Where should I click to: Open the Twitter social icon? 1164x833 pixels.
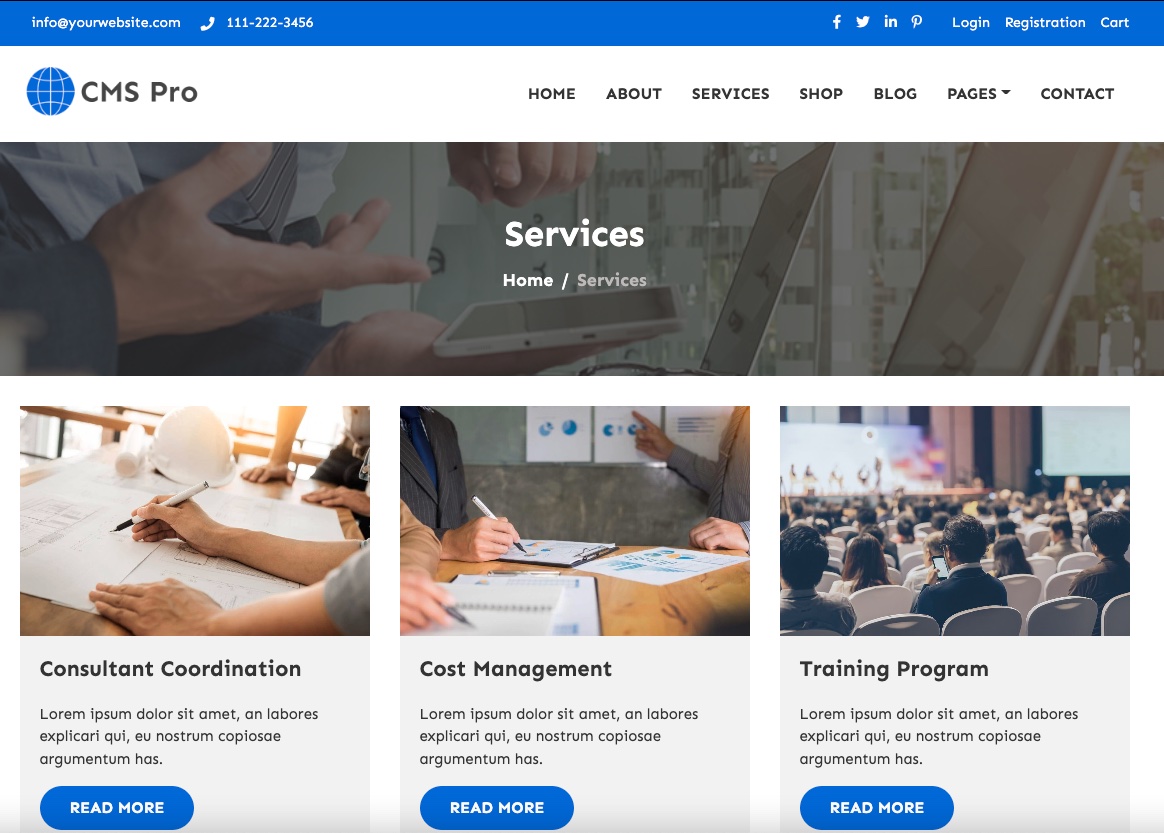(863, 22)
